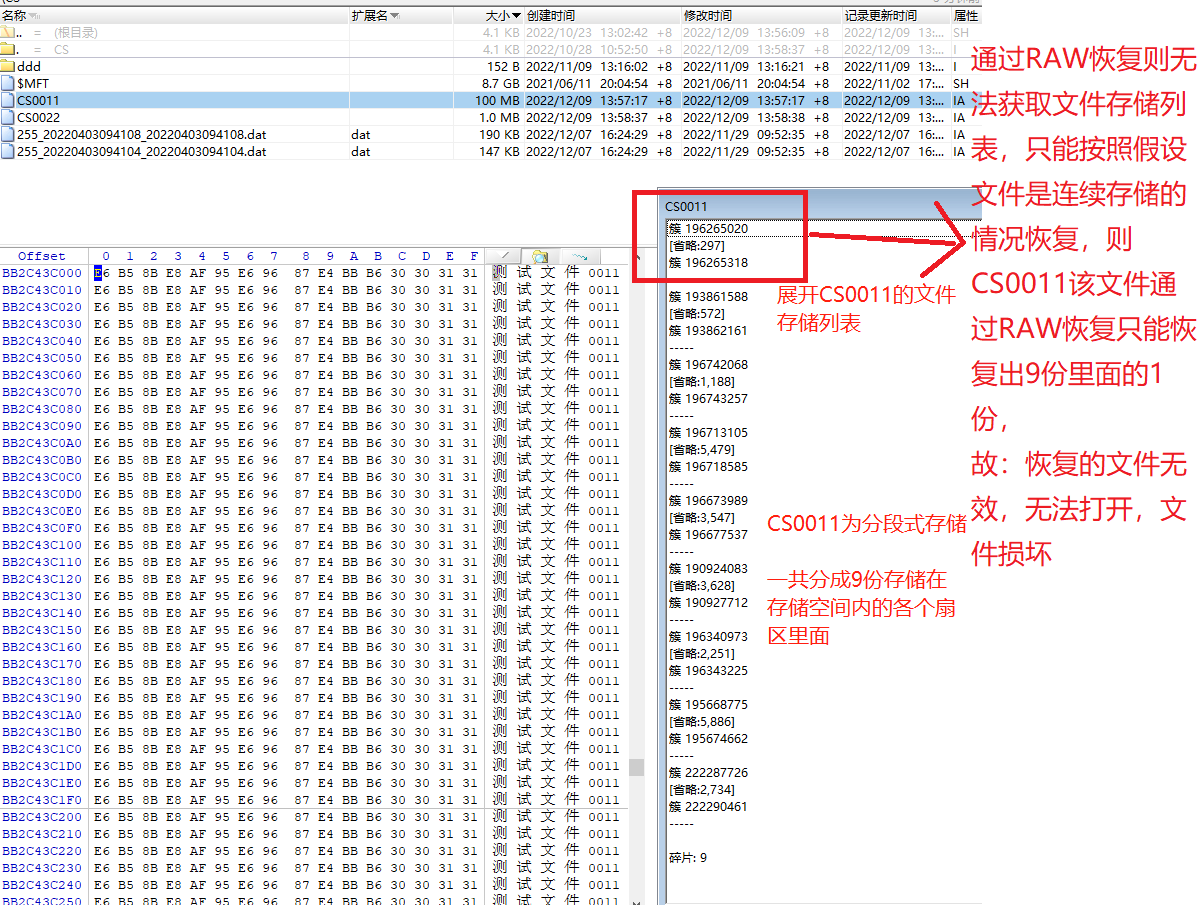Click the folder-with-magnifier icon above hex view
This screenshot has height=905, width=1202.
pos(540,256)
